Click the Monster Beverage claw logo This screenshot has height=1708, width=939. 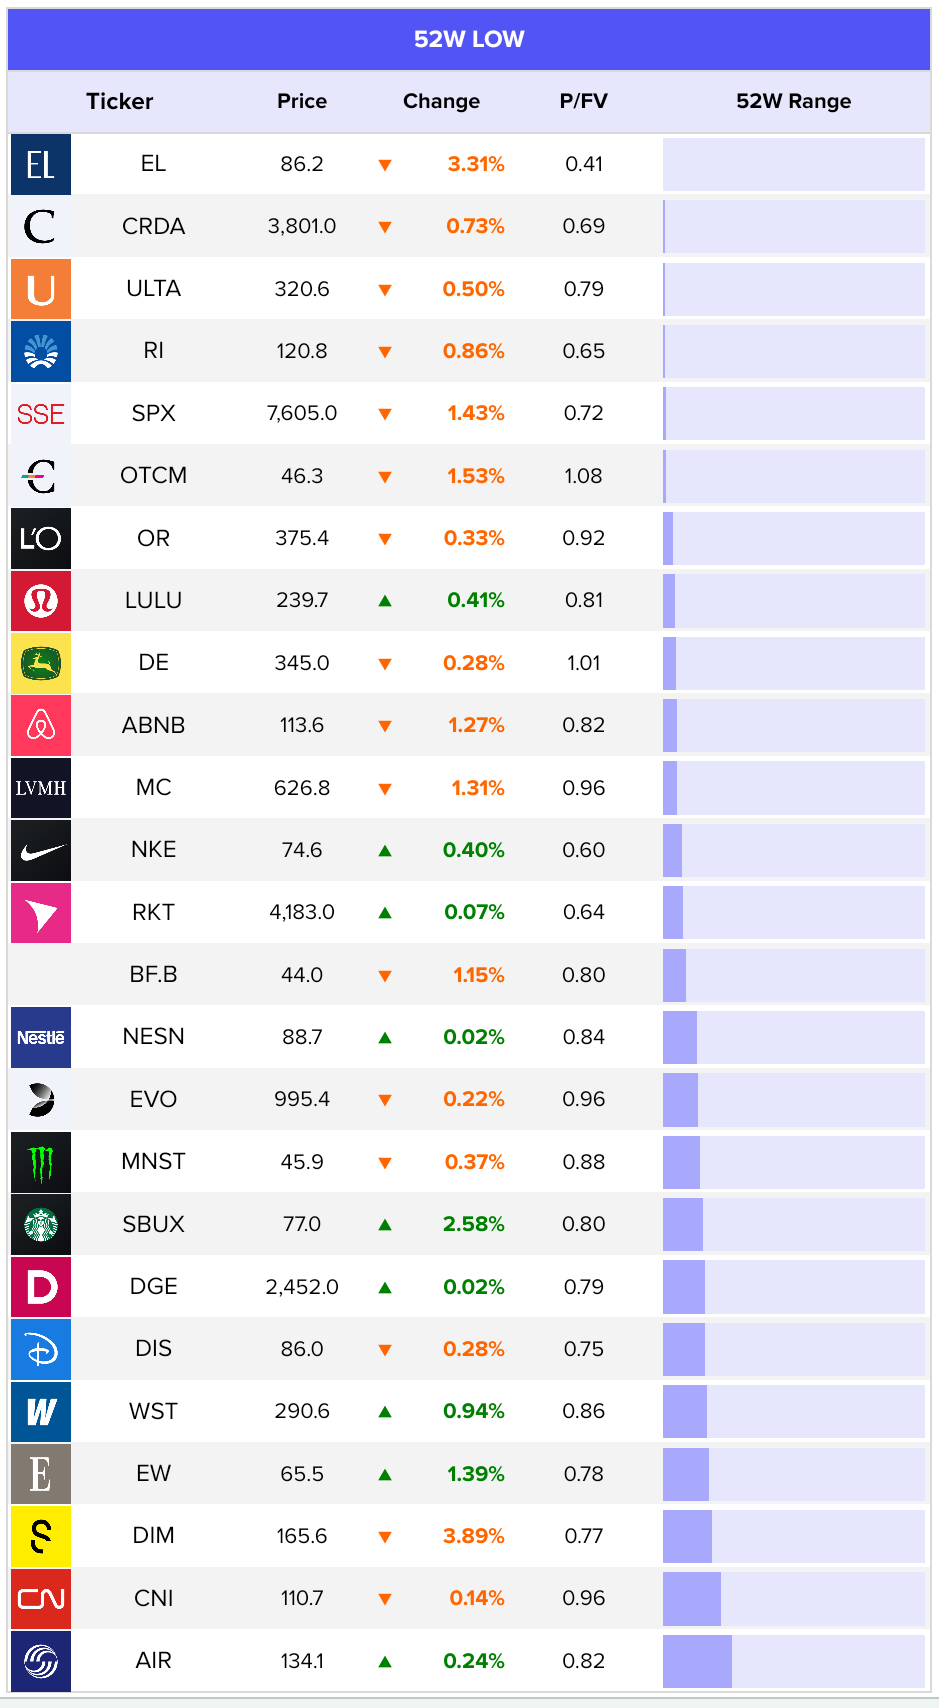(x=41, y=1162)
